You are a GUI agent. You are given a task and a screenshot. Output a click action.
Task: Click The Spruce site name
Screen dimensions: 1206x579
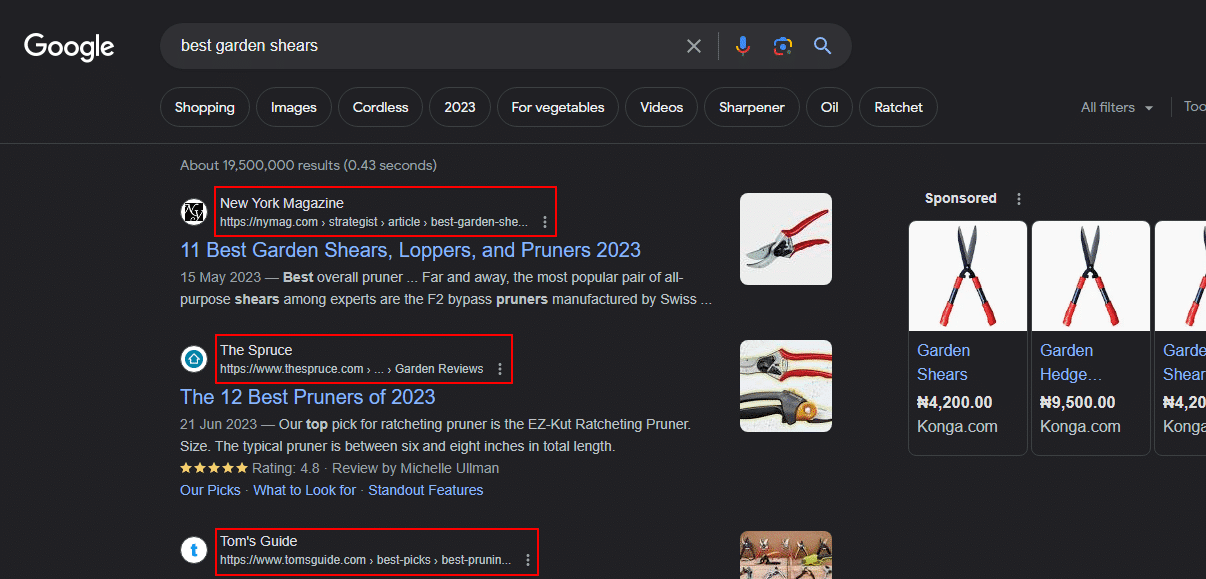point(256,350)
